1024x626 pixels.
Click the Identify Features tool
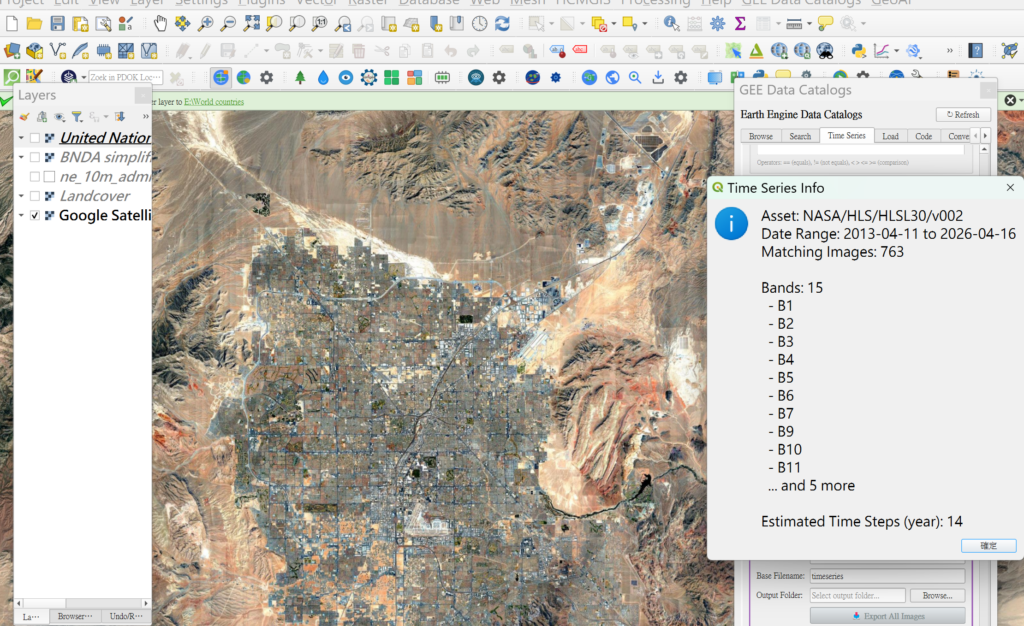(x=670, y=23)
